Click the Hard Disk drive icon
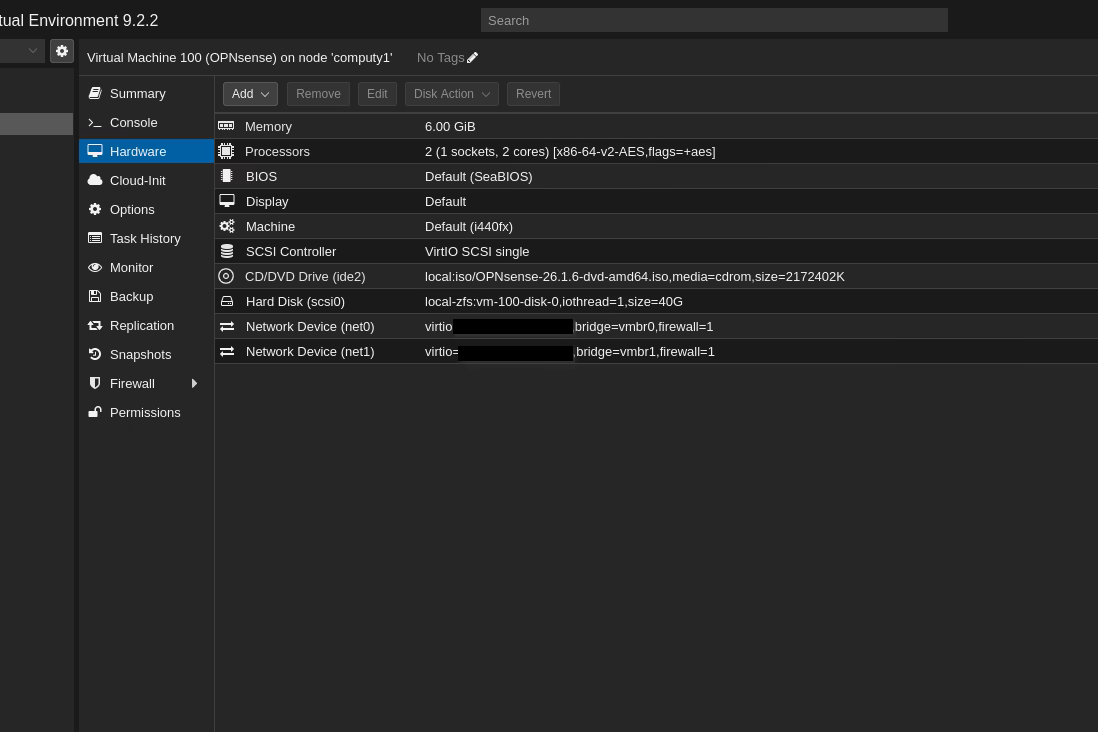This screenshot has height=732, width=1098. point(226,301)
